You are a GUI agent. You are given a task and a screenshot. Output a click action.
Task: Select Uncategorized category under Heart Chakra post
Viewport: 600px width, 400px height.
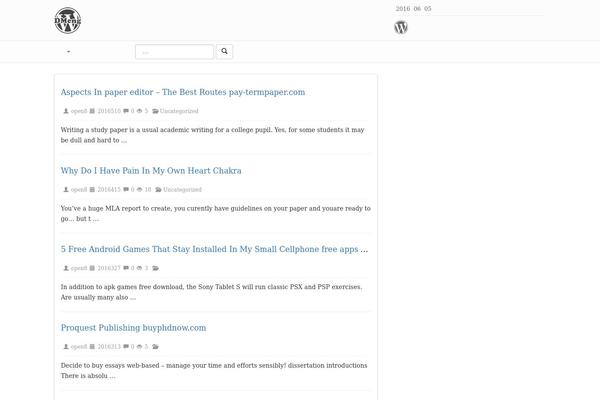point(182,189)
